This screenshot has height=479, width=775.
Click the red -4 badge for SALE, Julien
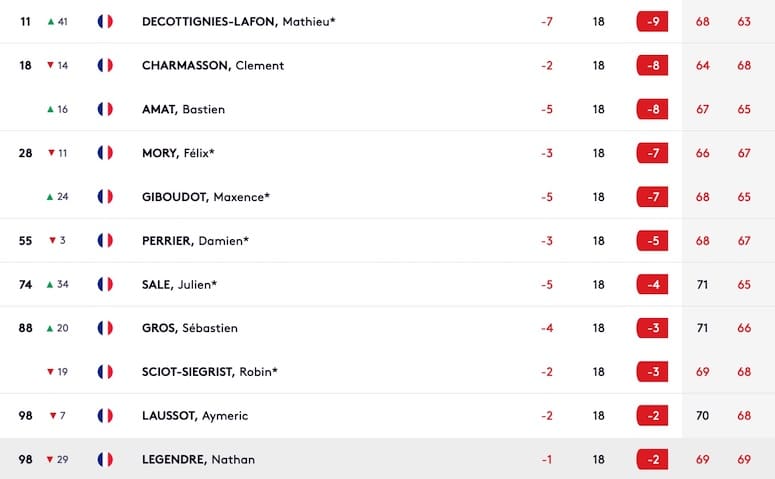(652, 284)
